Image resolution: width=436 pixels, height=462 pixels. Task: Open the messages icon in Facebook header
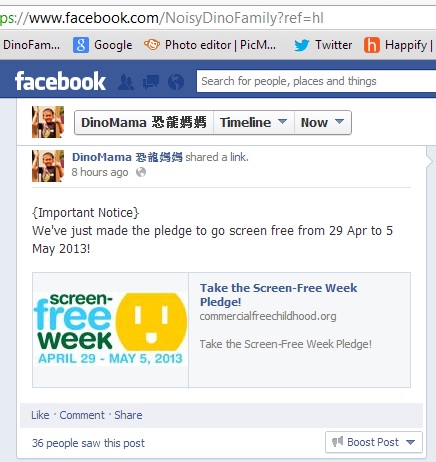pos(151,82)
